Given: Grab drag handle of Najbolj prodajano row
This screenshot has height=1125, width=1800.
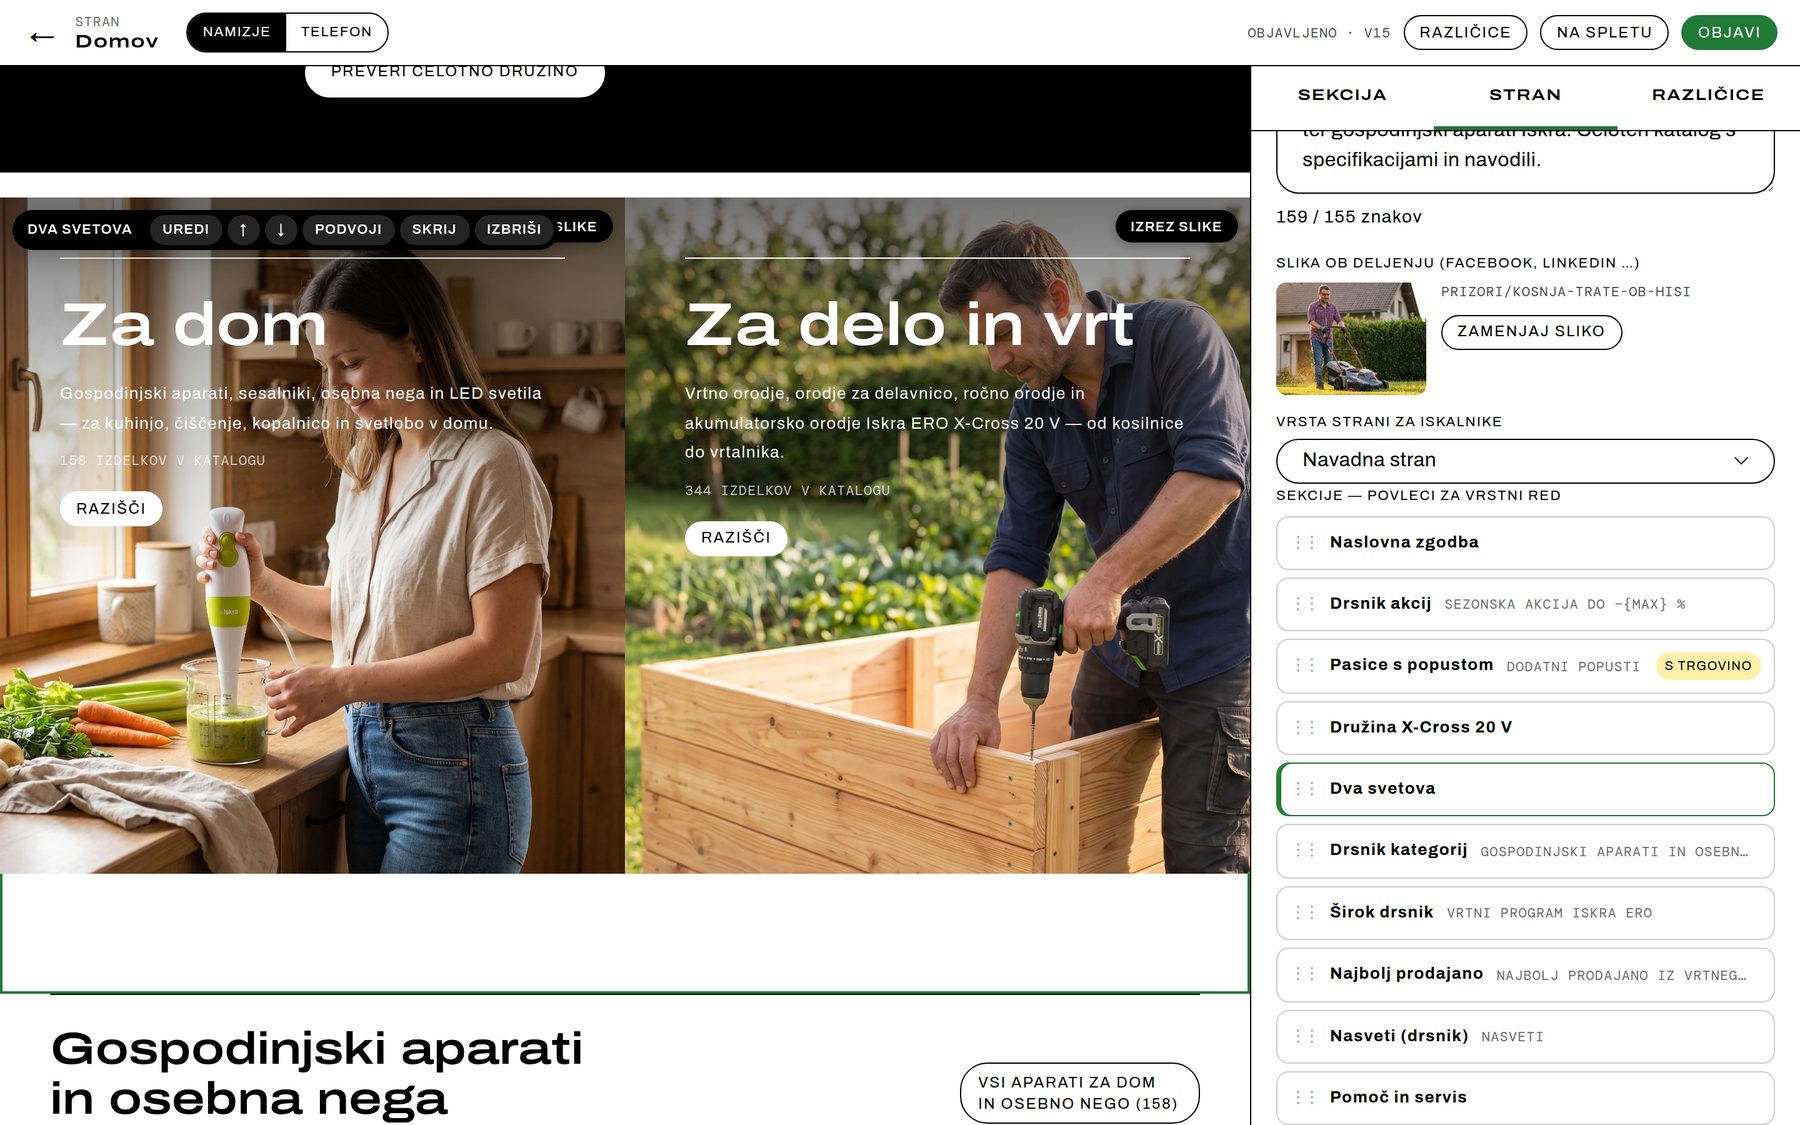Looking at the screenshot, I should pyautogui.click(x=1305, y=974).
